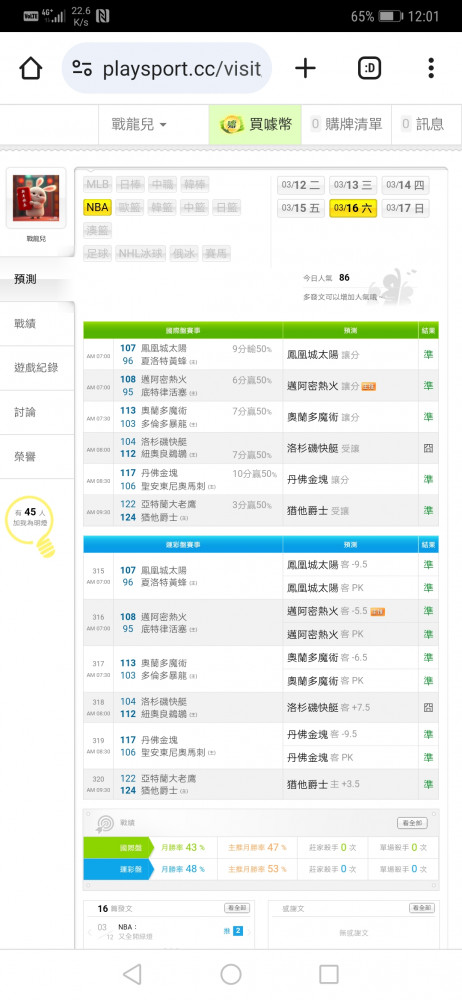Click 看全部 in the 感謝文 panel
Screen dimensions: 462x1000
pyautogui.click(x=422, y=908)
